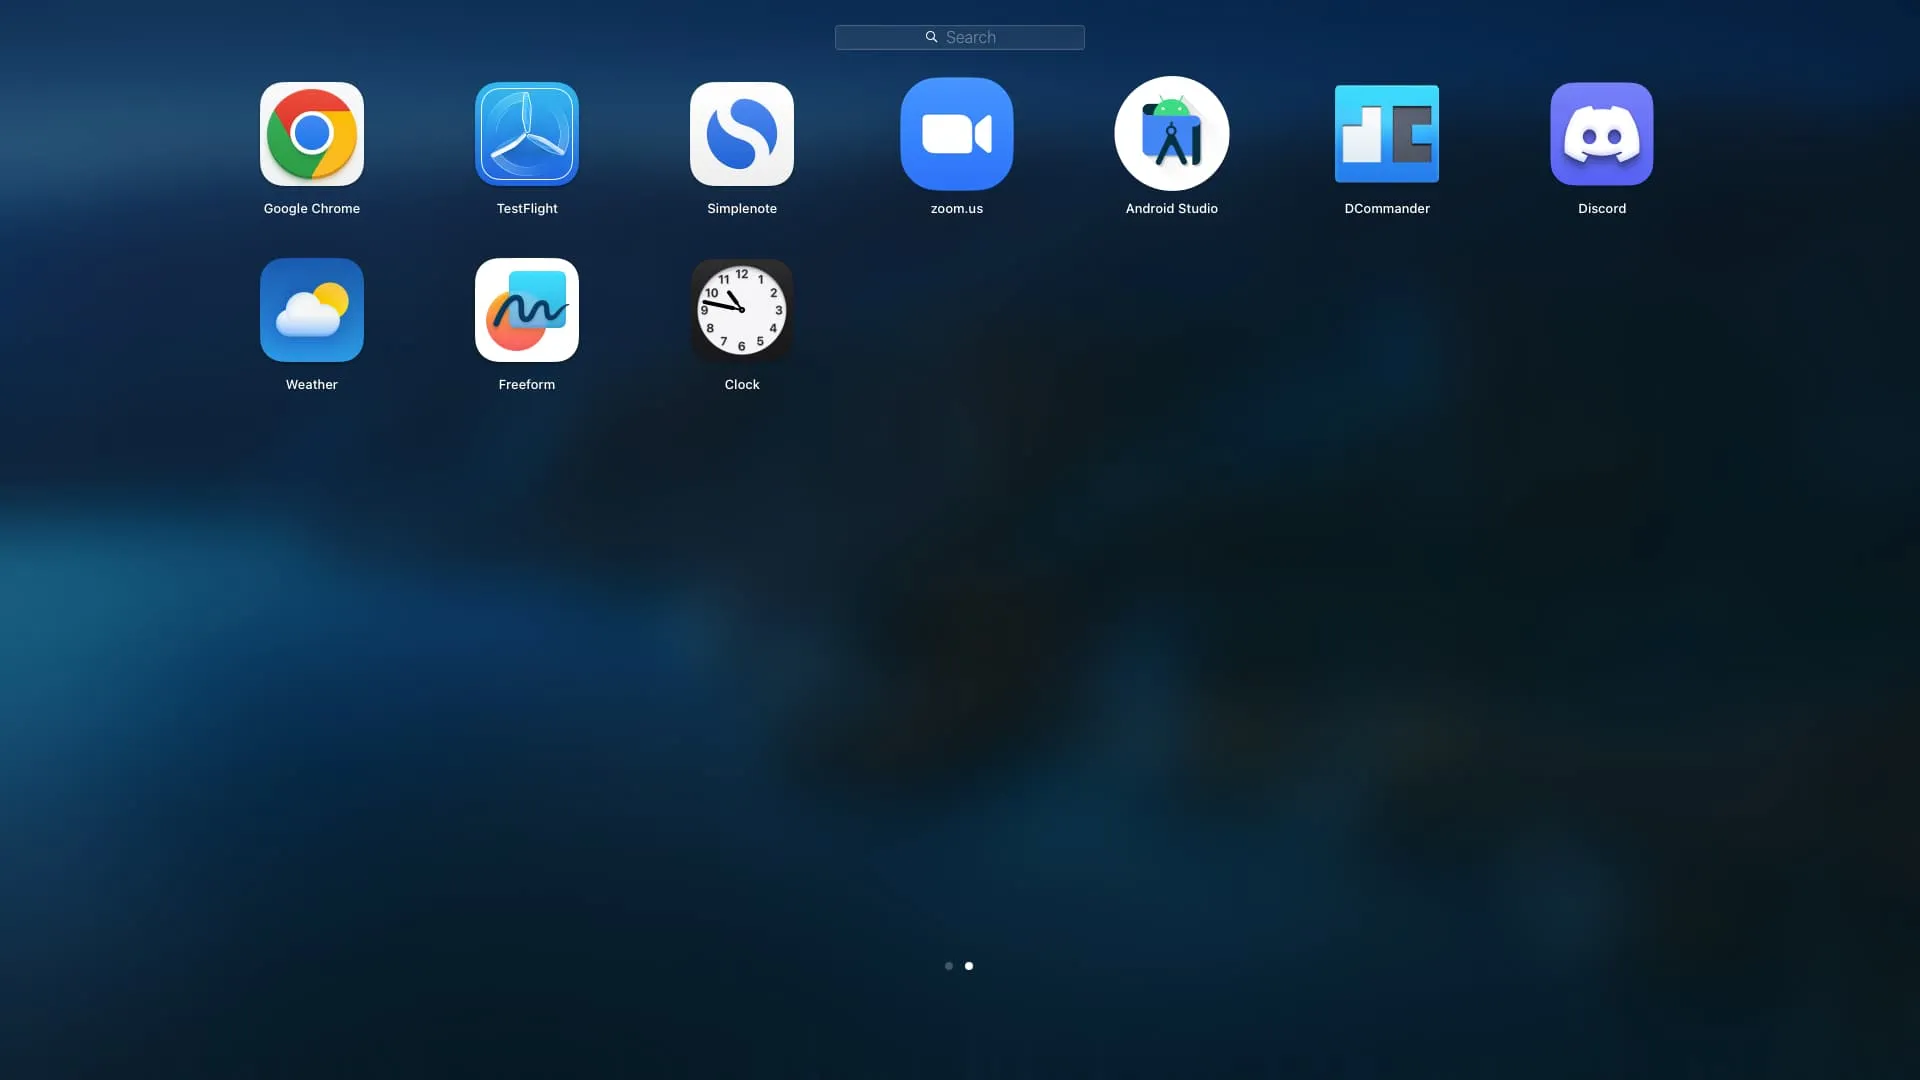Select first Launchpad page dot

pos(949,965)
